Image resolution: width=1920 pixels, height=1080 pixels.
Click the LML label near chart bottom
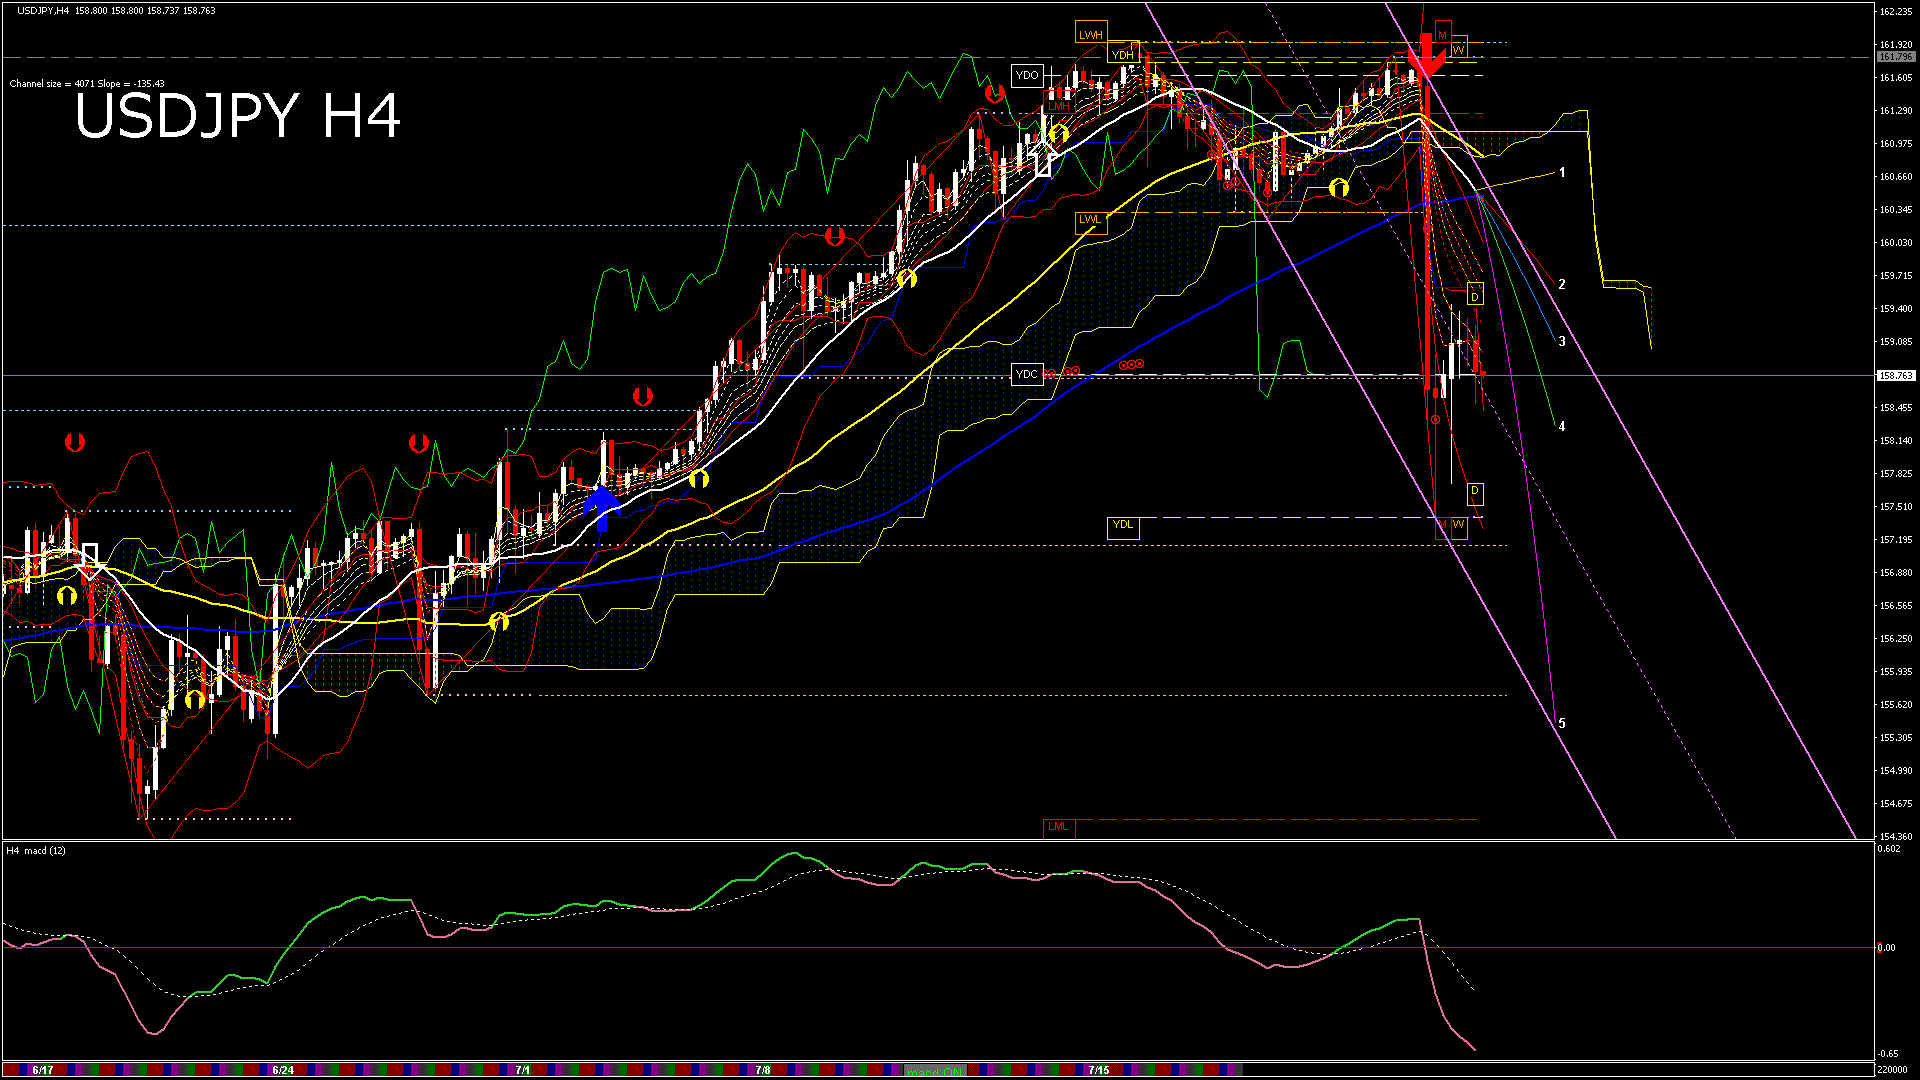click(1057, 827)
